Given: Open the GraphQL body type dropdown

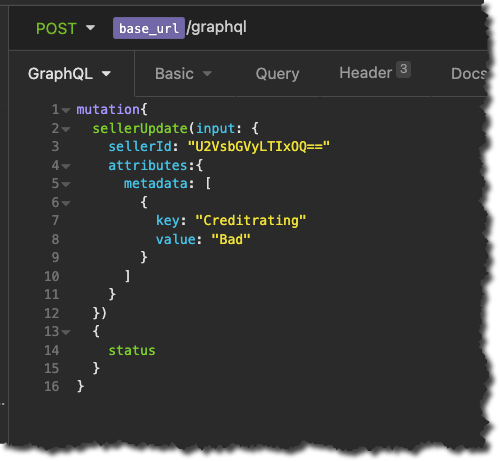Looking at the screenshot, I should coord(69,74).
